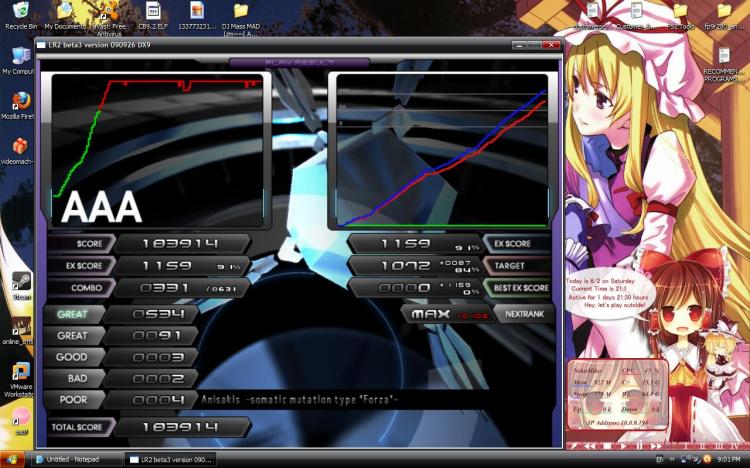Open the My Documents folder icon

pyautogui.click(x=65, y=12)
